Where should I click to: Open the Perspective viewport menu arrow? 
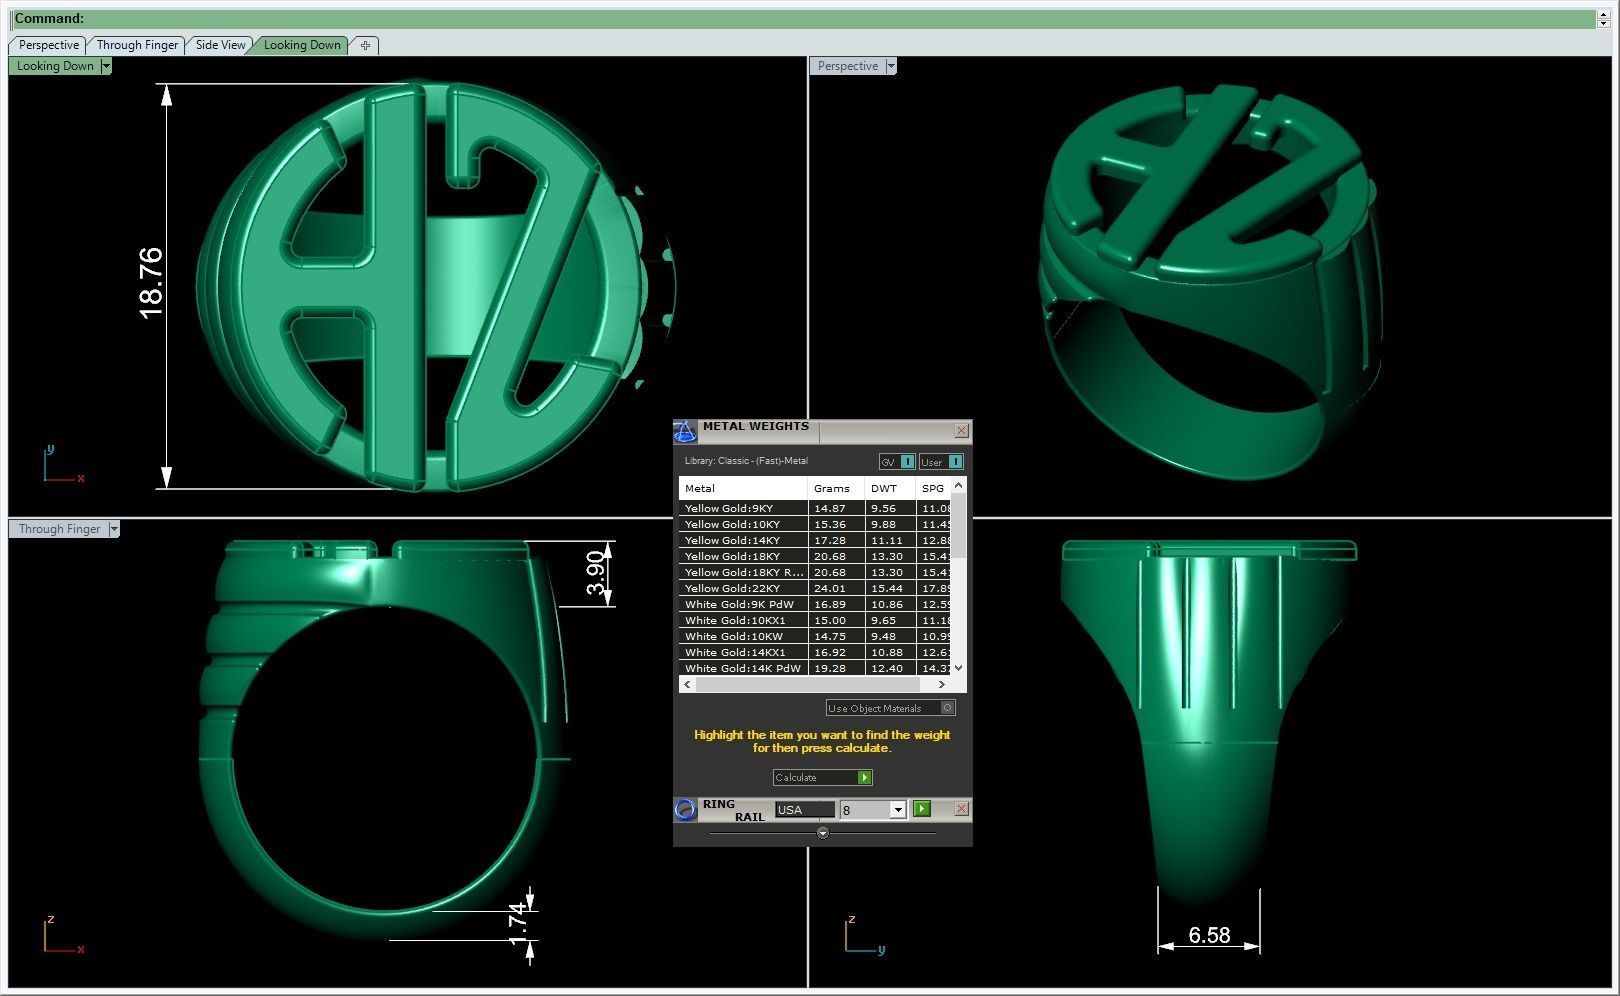pyautogui.click(x=891, y=66)
